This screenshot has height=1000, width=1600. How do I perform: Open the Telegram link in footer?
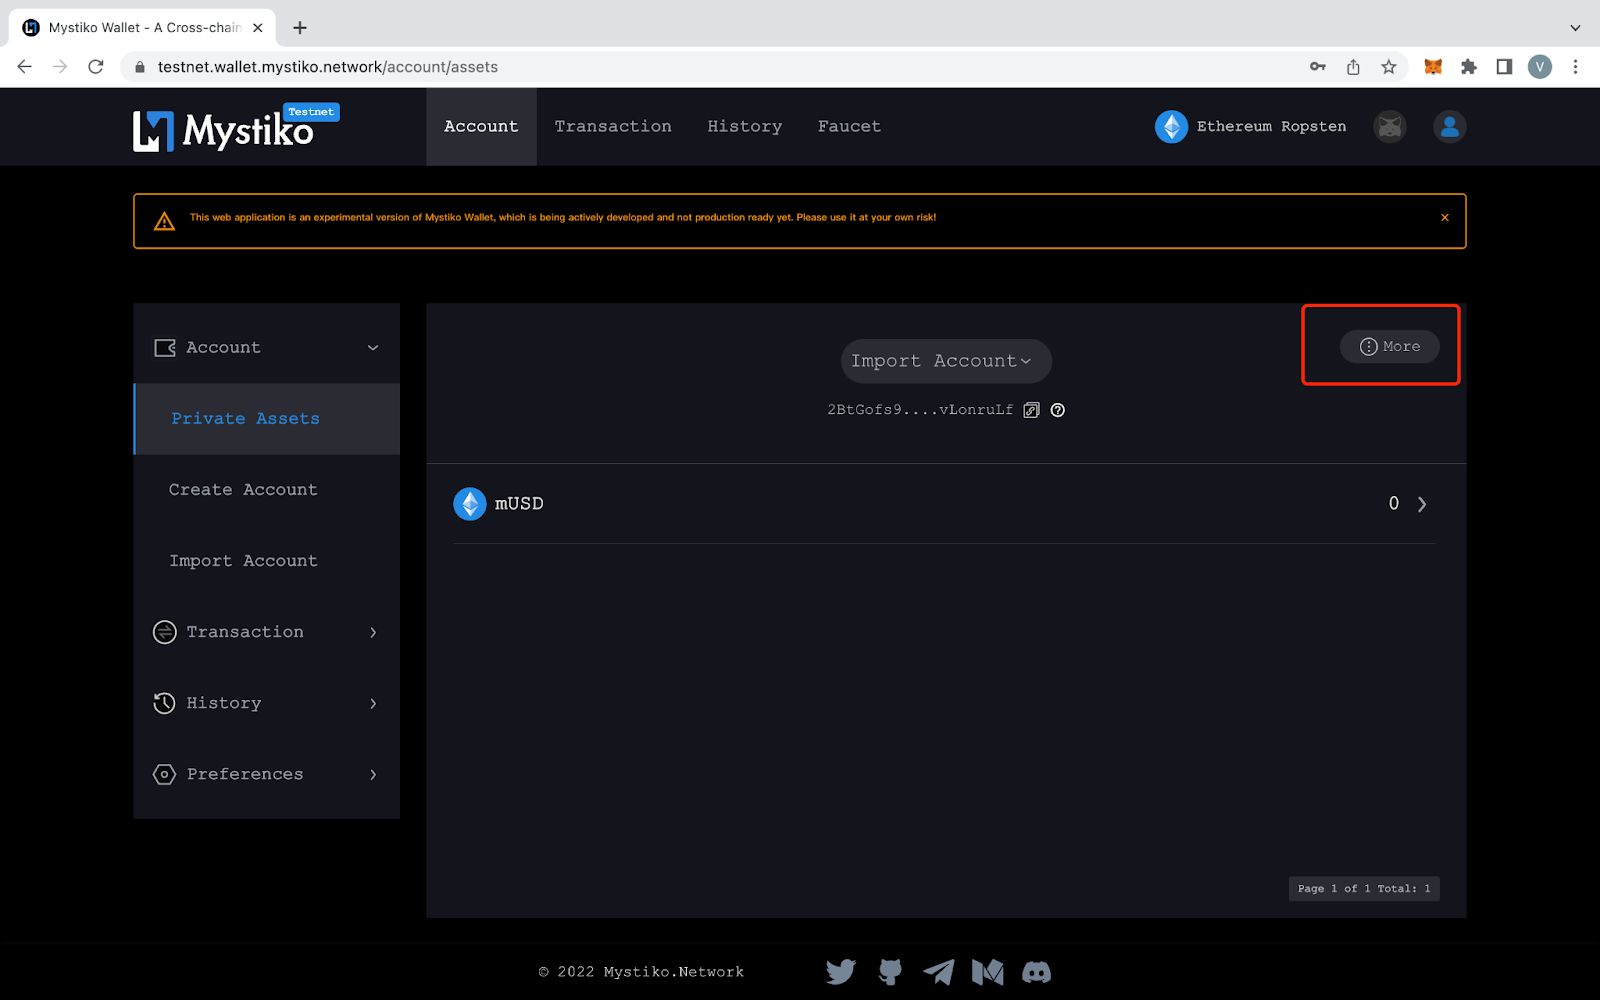pos(938,972)
